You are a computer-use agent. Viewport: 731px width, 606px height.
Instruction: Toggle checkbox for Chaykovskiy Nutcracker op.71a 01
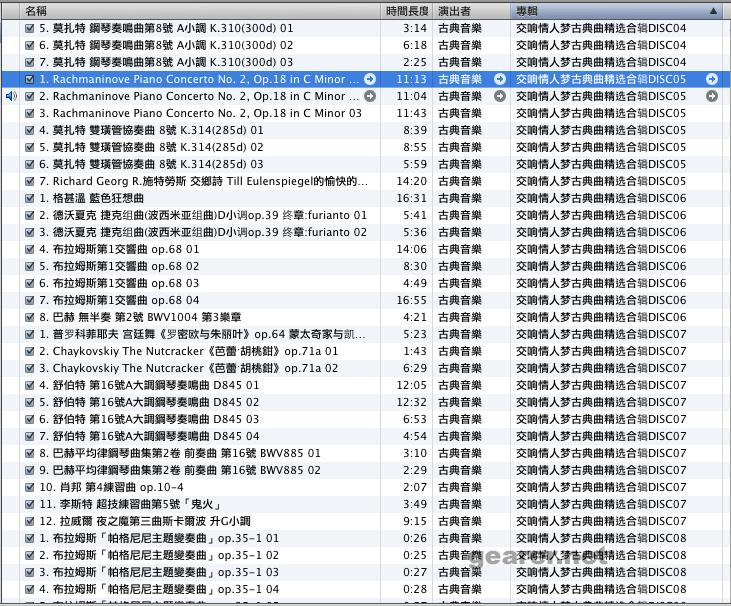(x=29, y=351)
